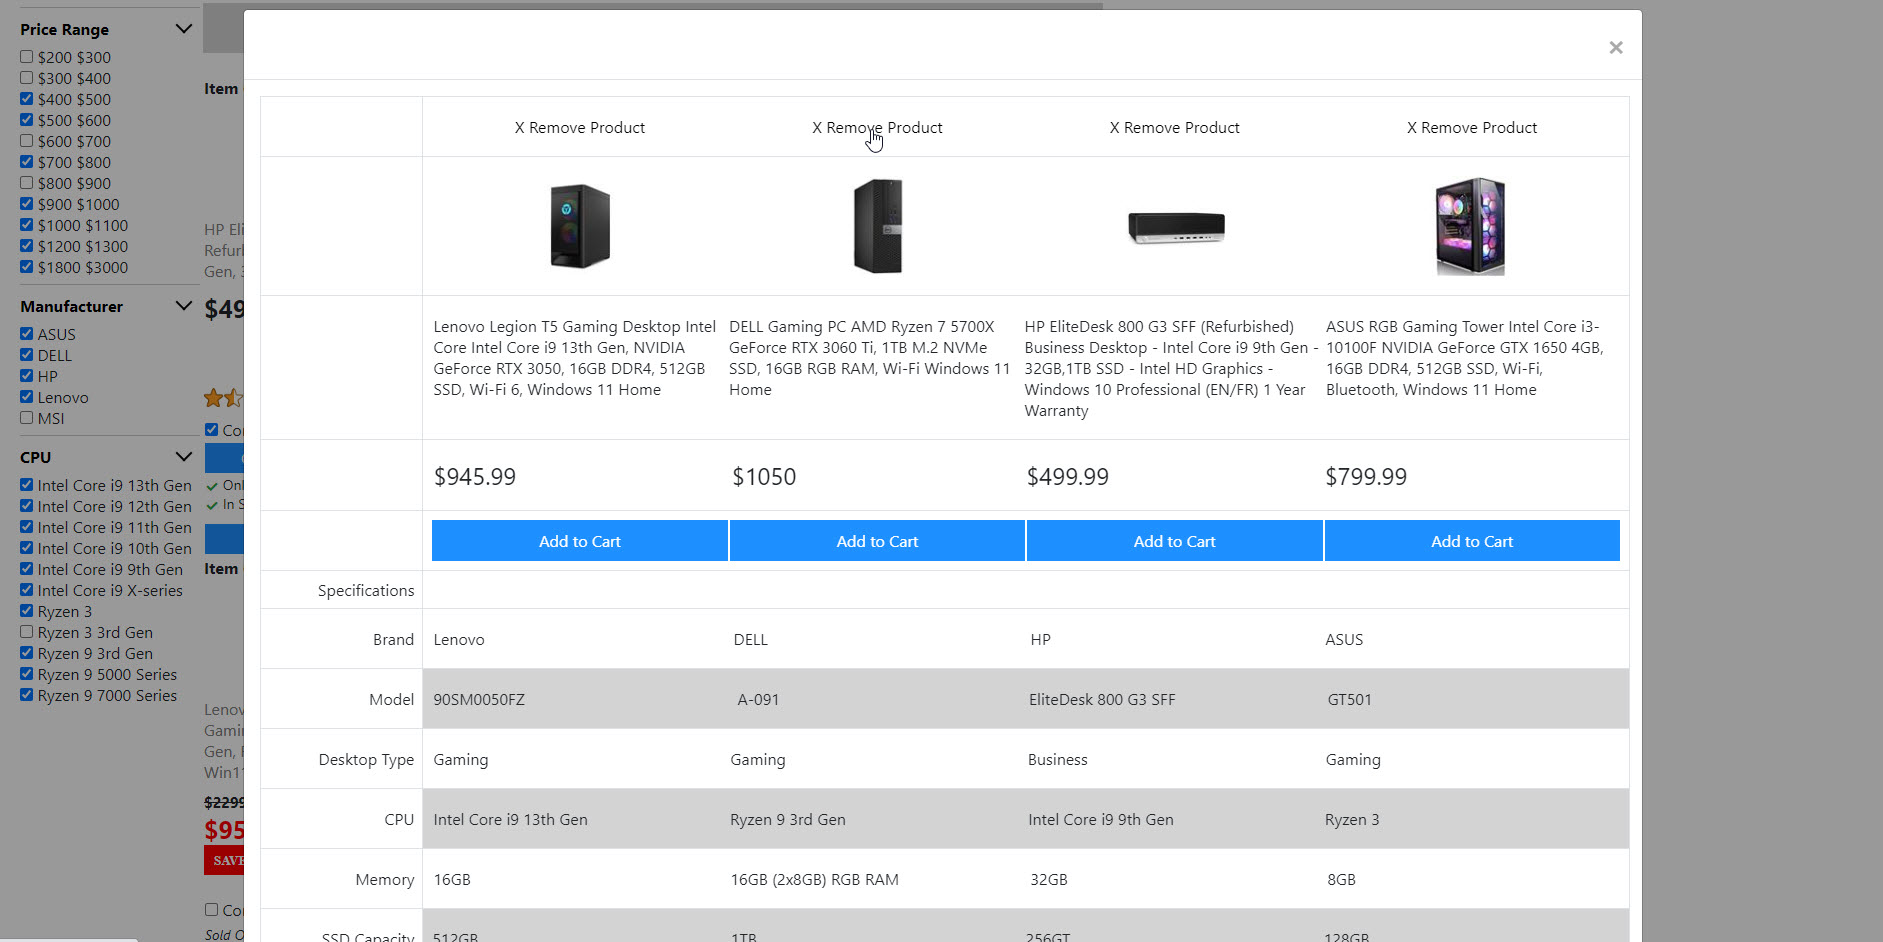Remove the HP EliteDesk from comparison
Screen dimensions: 1883x942
pyautogui.click(x=1174, y=128)
